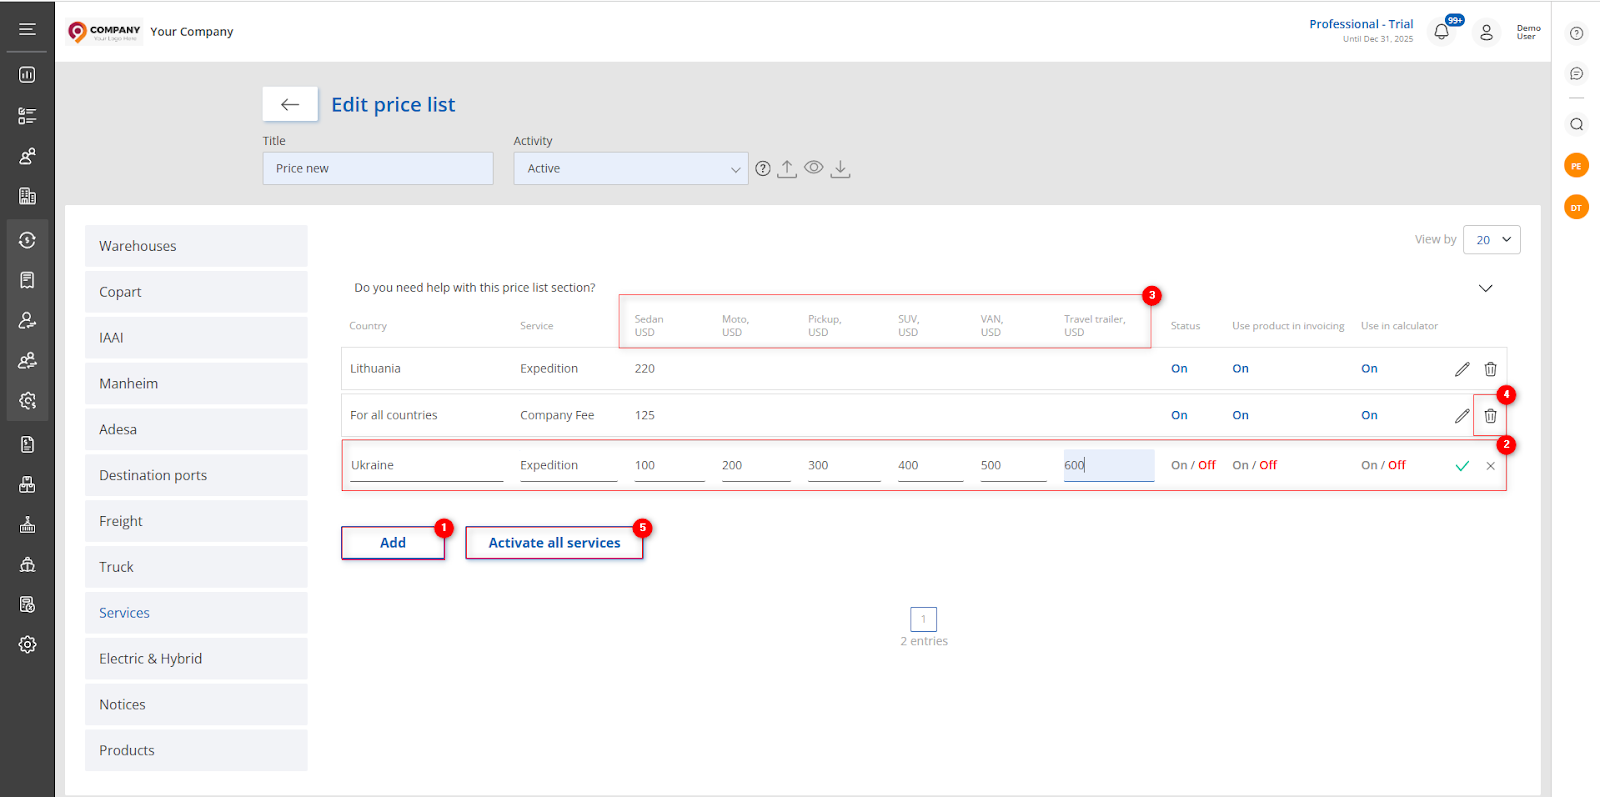Edit the For all countries row with the pencil icon

coord(1462,415)
